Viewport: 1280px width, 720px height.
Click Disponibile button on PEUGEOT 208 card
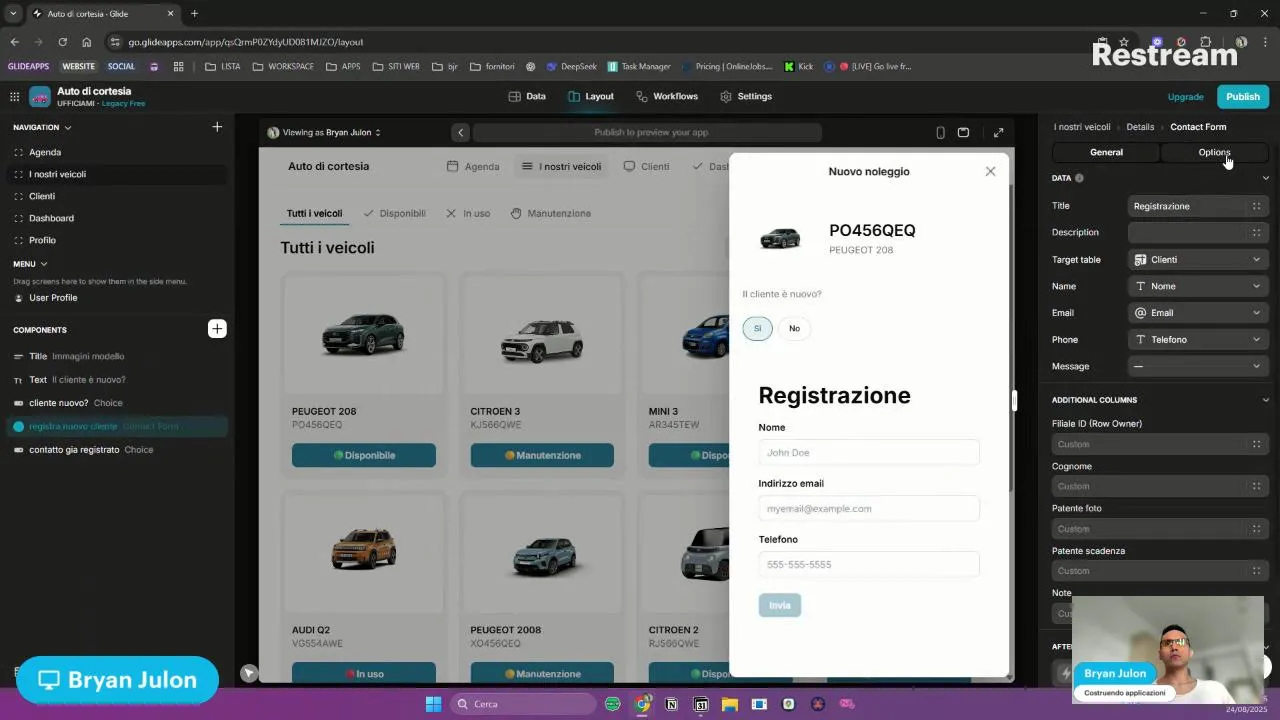coord(364,455)
